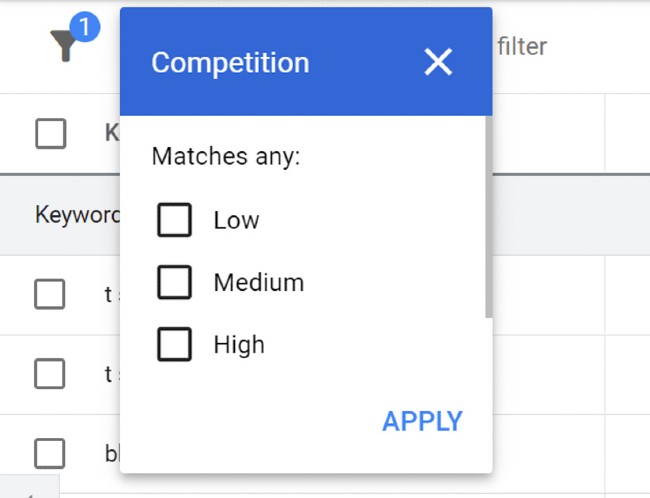Click the Low option label

click(x=236, y=220)
